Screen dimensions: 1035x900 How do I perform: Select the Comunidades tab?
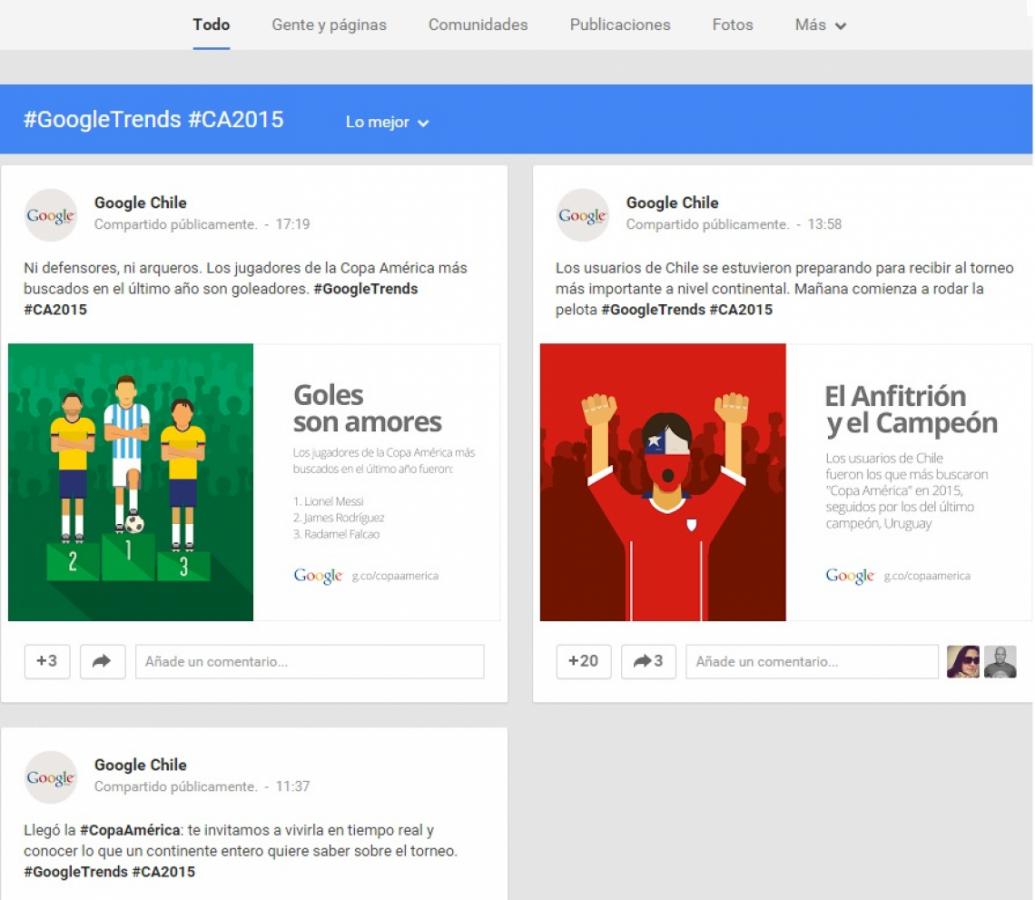click(478, 25)
